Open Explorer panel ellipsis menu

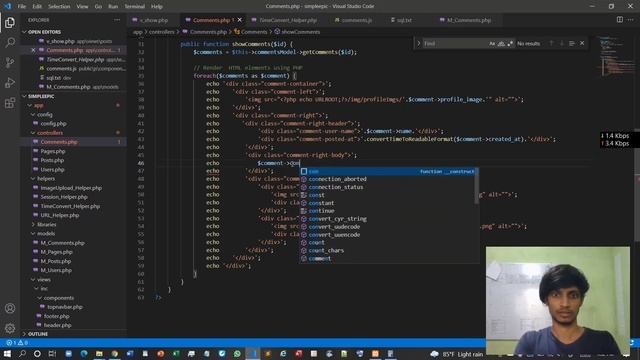(x=117, y=20)
